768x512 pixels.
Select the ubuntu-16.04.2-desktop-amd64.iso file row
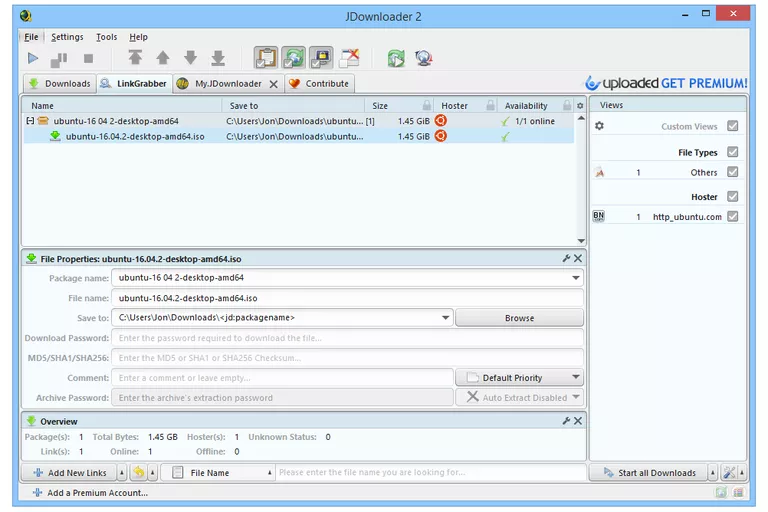[x=298, y=136]
